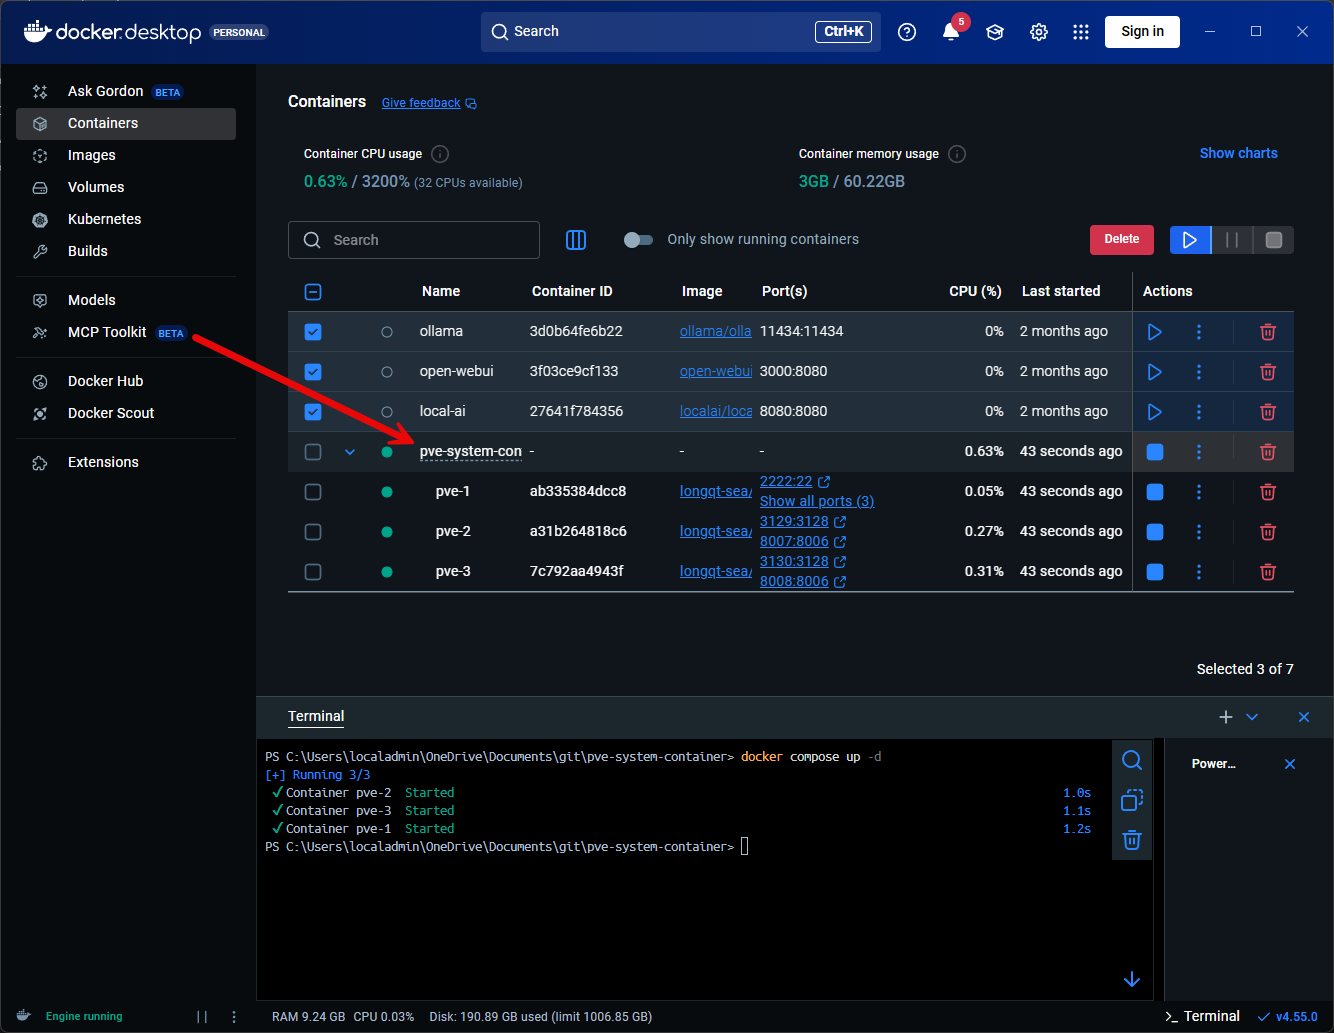Click the terminal search magnifier icon
The width and height of the screenshot is (1334, 1033).
[1132, 761]
